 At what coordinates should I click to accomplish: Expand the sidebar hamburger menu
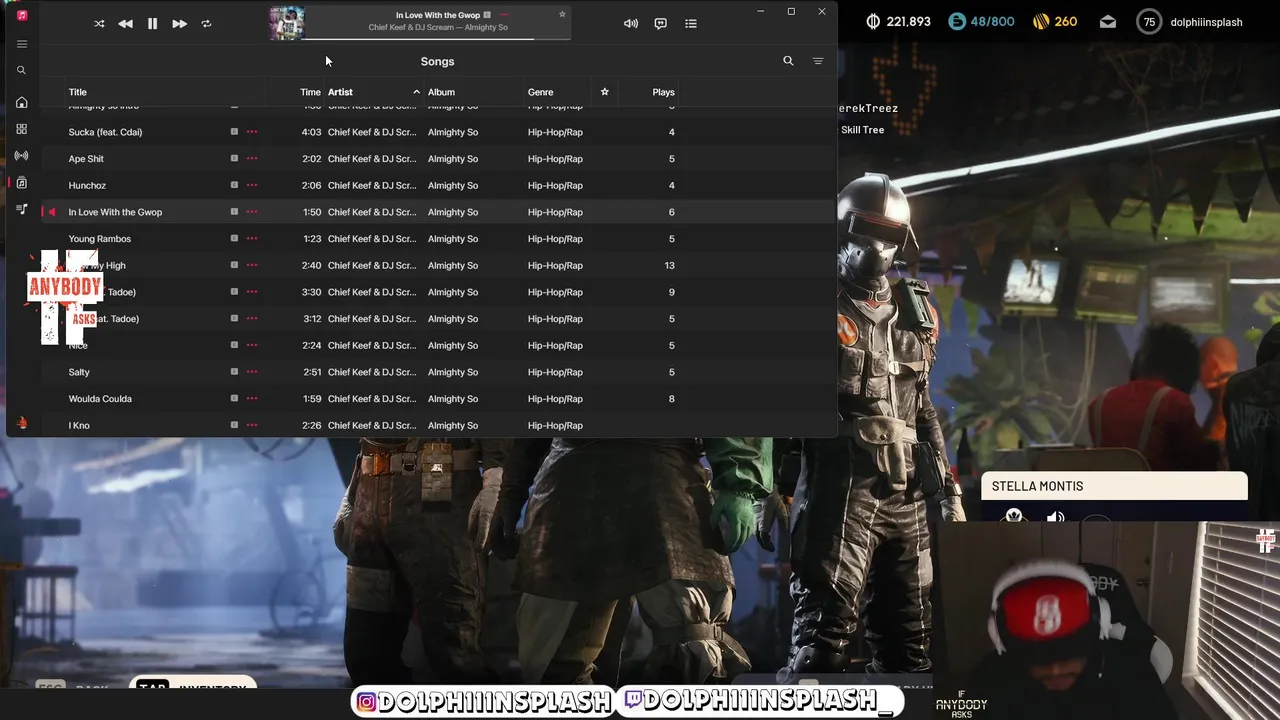click(22, 44)
